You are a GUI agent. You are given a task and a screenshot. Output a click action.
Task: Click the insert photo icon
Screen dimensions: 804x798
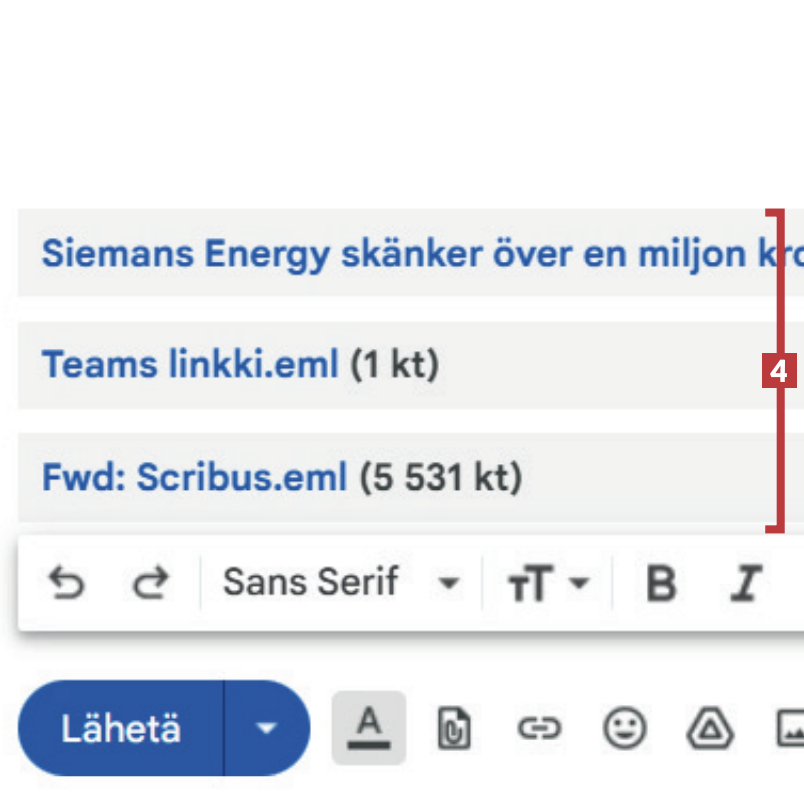click(x=790, y=729)
